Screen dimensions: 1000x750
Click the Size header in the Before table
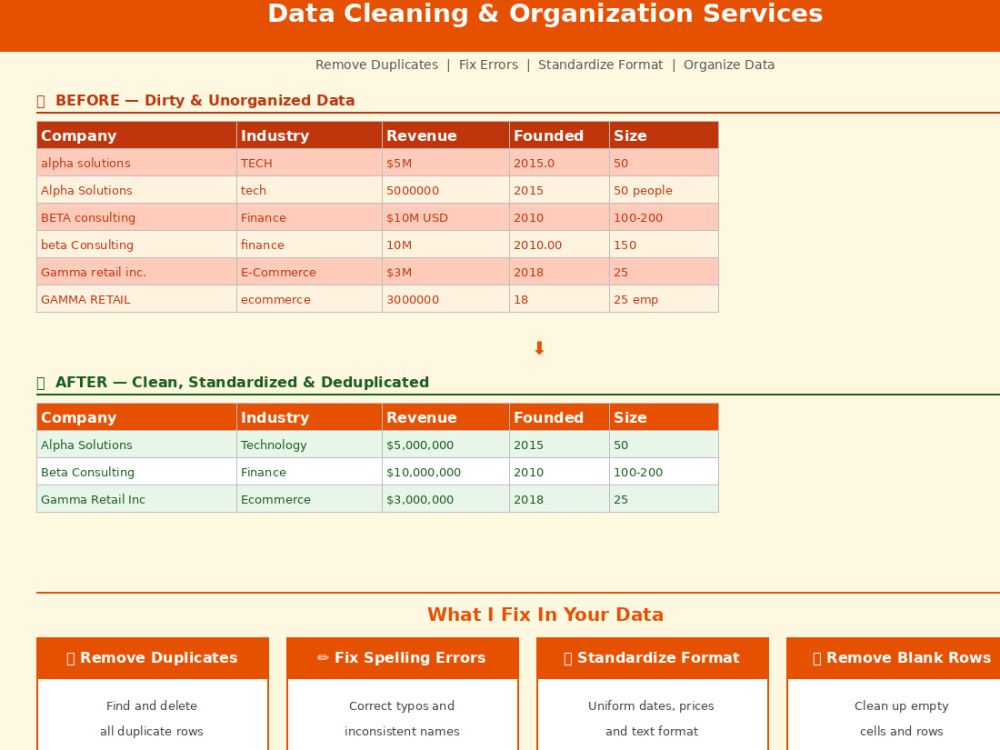664,135
